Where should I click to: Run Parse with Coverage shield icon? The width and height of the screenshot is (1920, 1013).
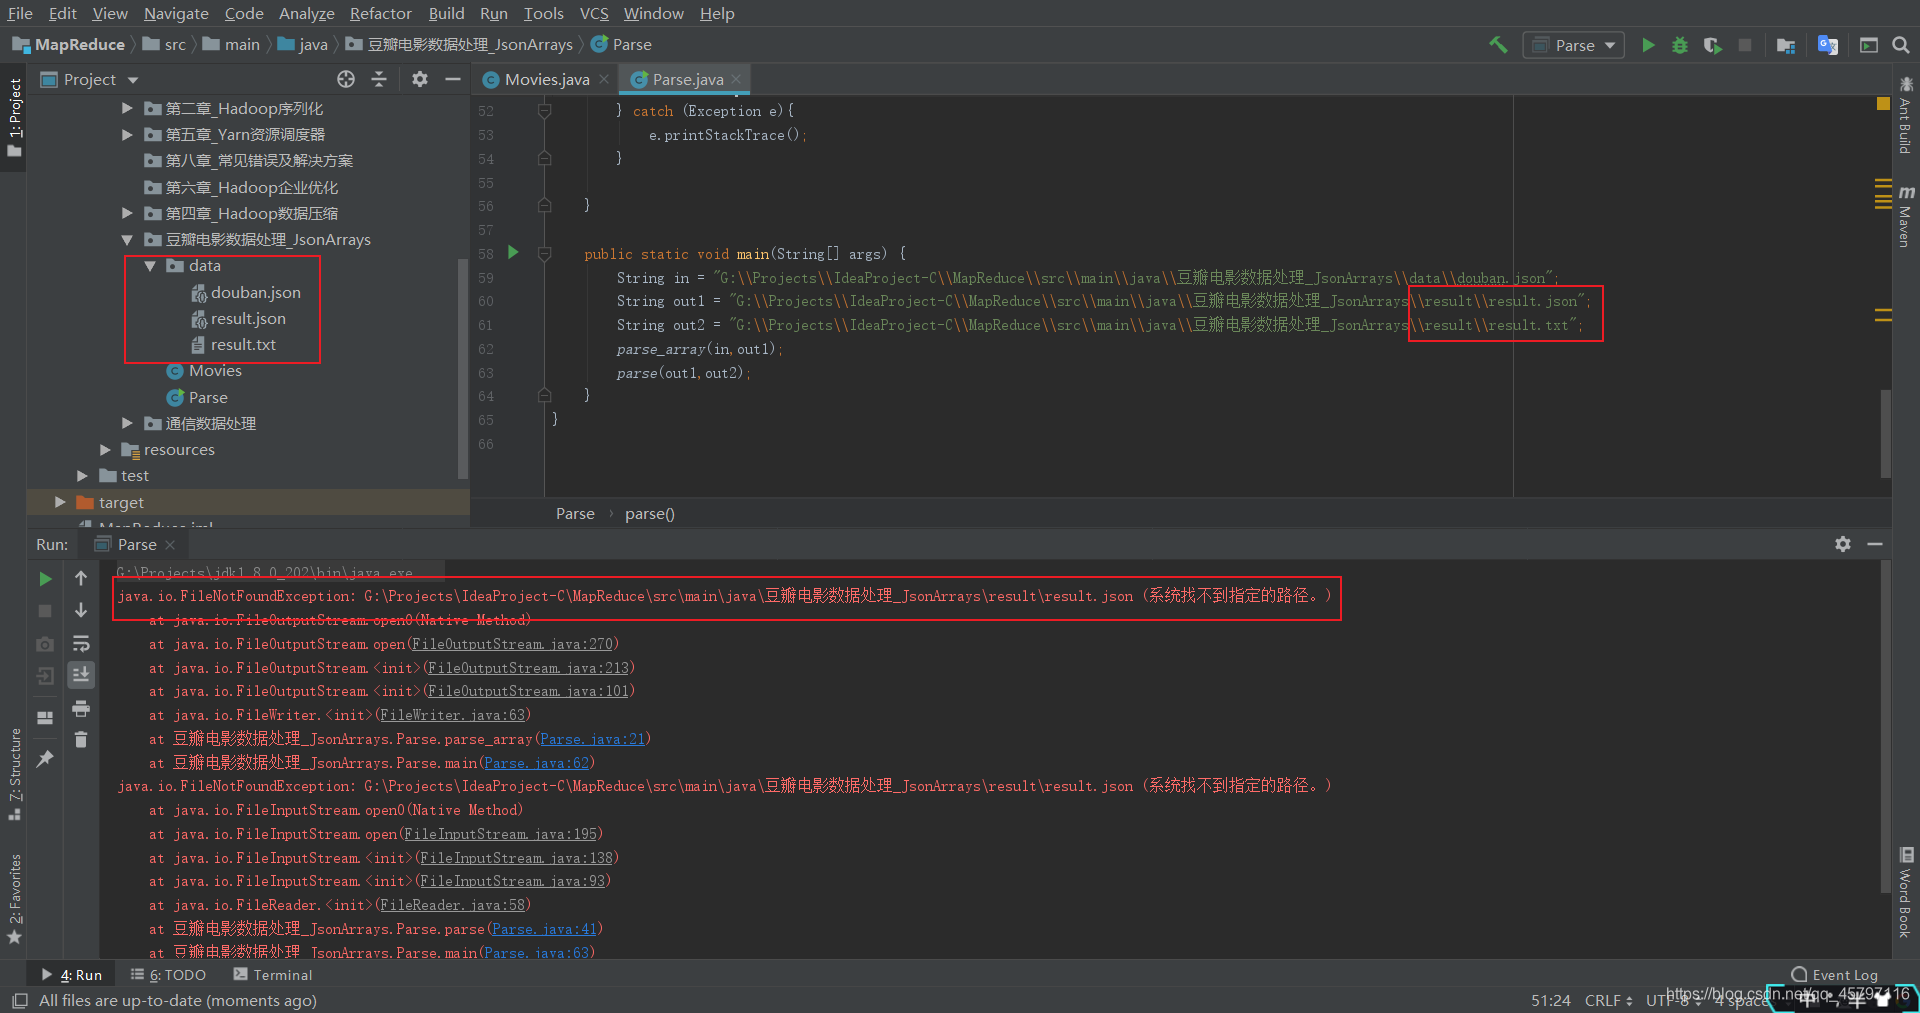click(x=1712, y=45)
